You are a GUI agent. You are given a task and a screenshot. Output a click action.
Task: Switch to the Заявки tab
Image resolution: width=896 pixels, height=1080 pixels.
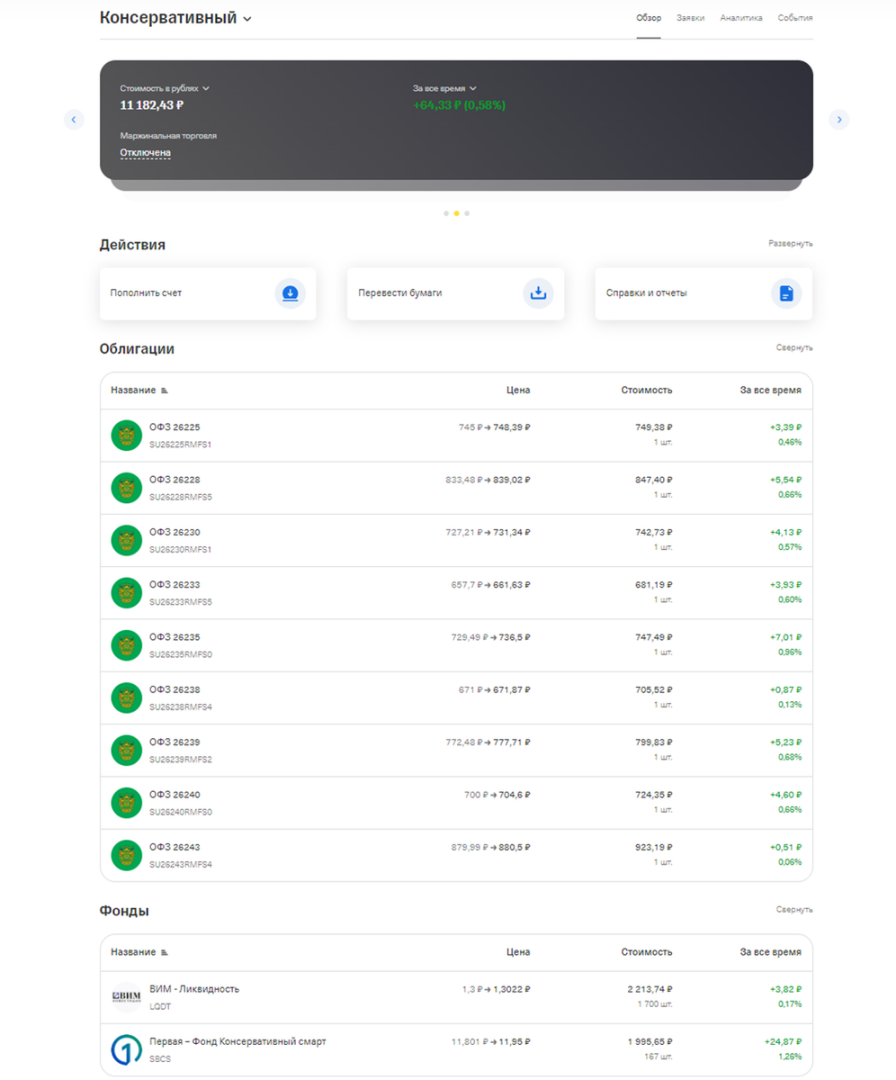(690, 18)
